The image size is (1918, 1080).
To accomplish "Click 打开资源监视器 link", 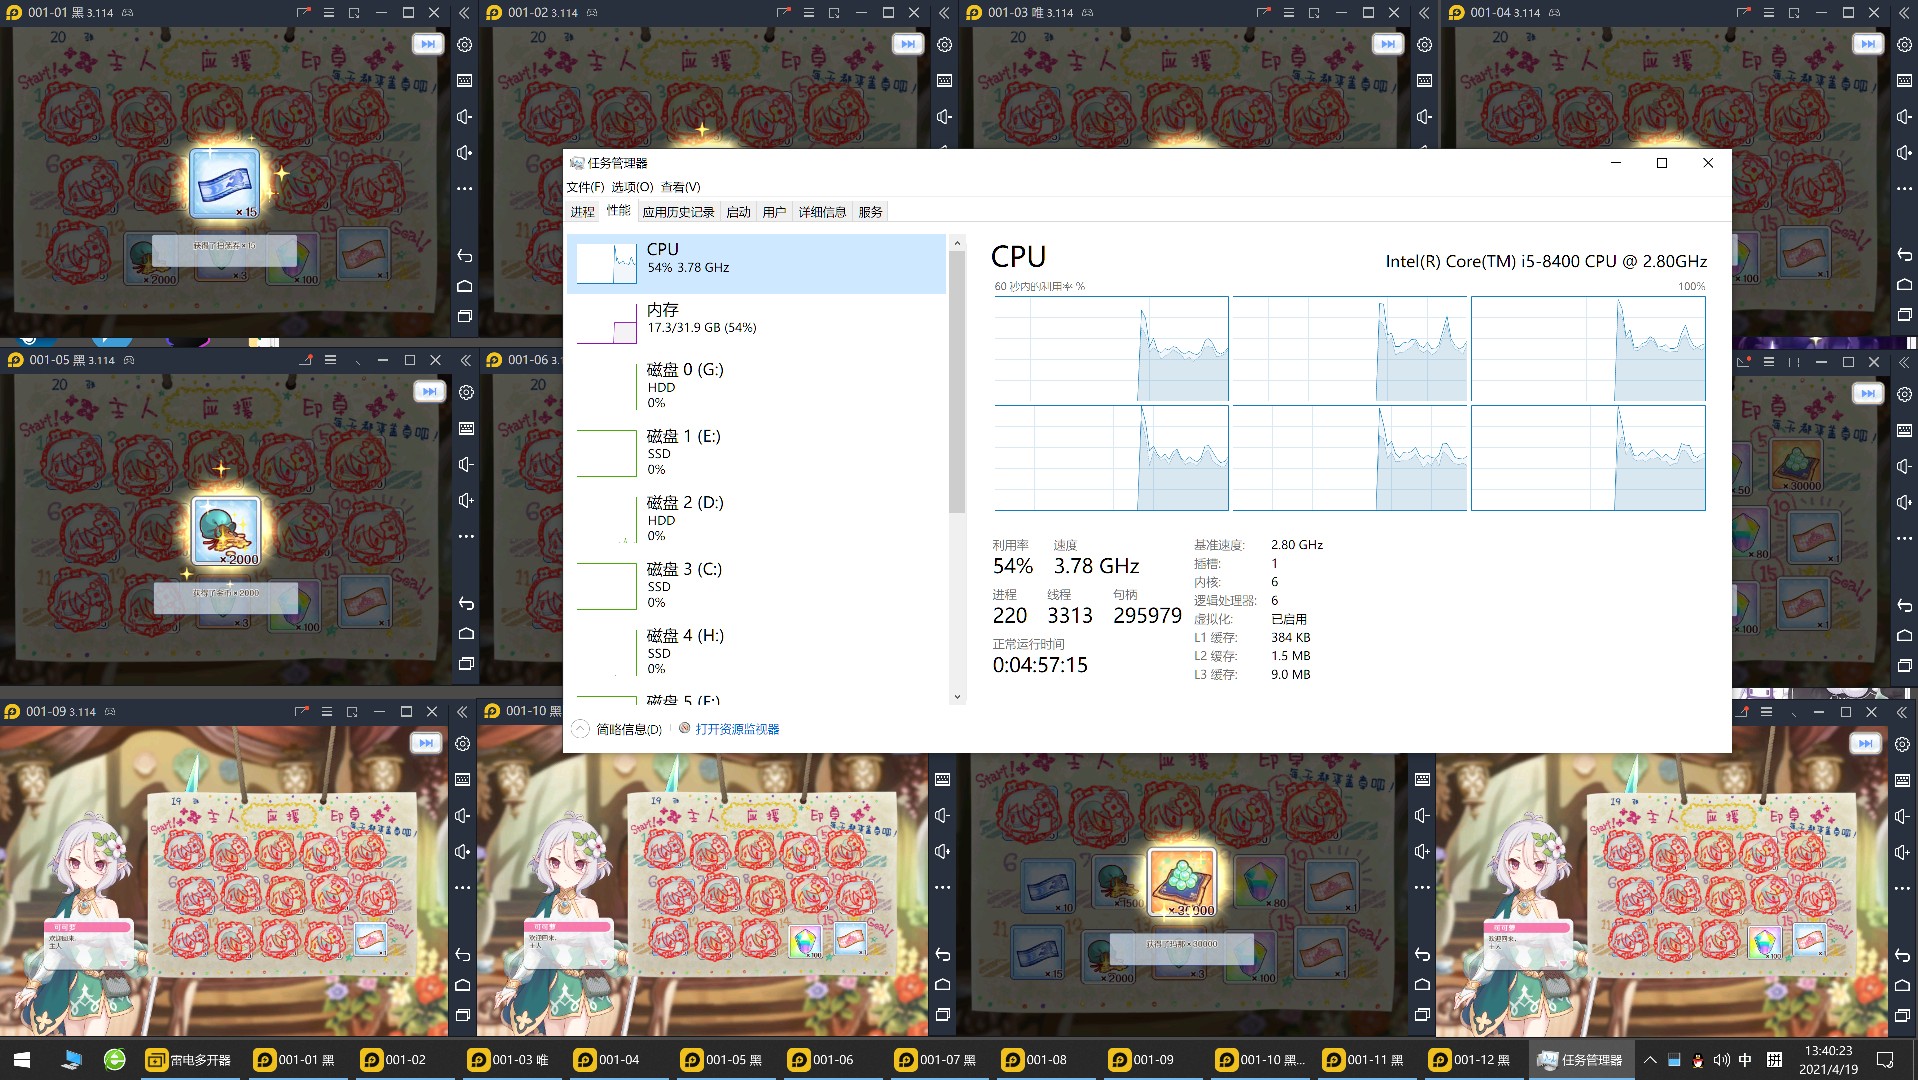I will (x=737, y=729).
